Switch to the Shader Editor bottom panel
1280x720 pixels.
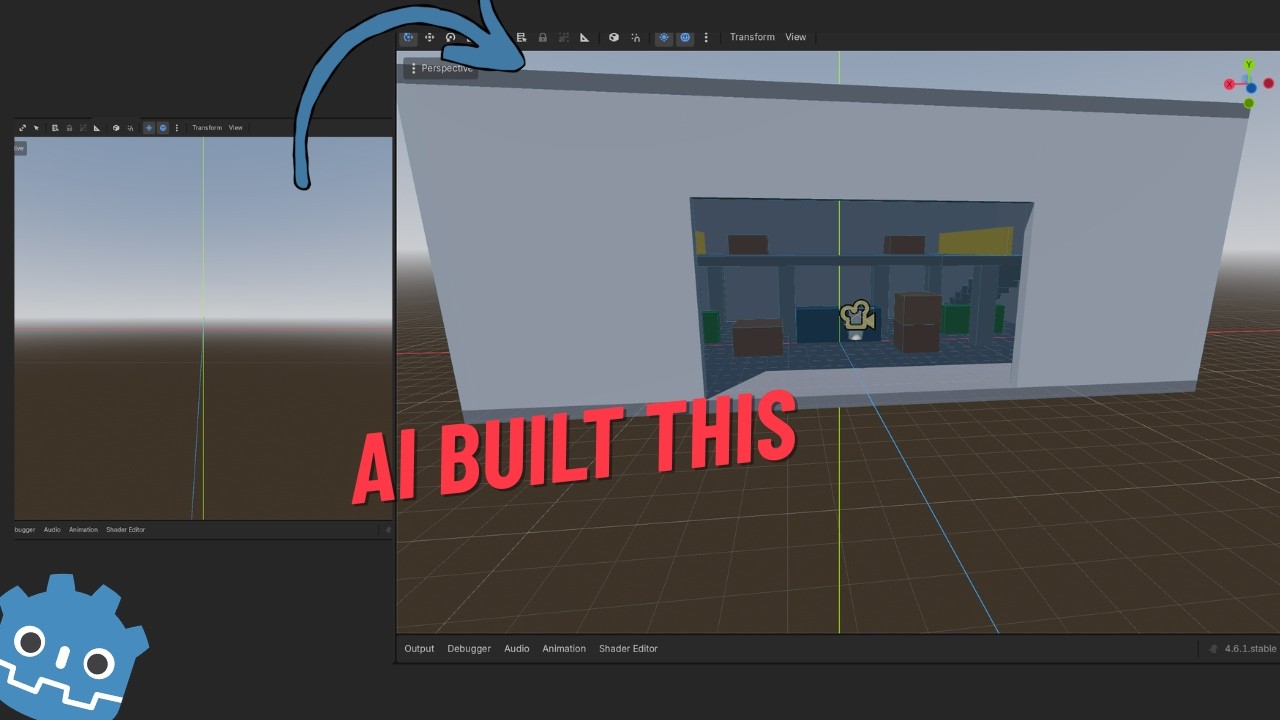[628, 648]
